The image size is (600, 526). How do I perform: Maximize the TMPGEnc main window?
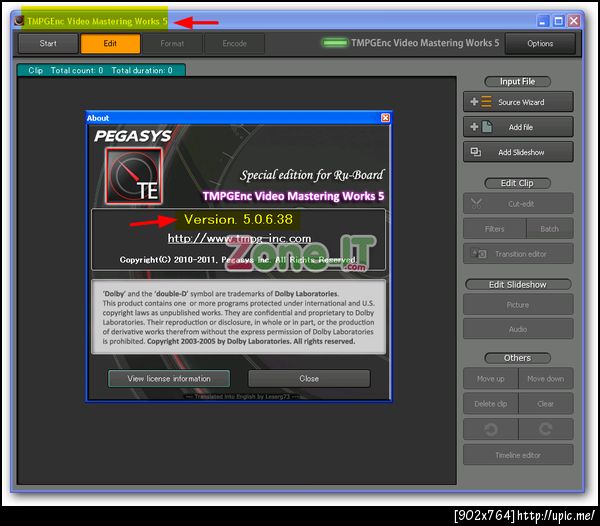[x=558, y=21]
